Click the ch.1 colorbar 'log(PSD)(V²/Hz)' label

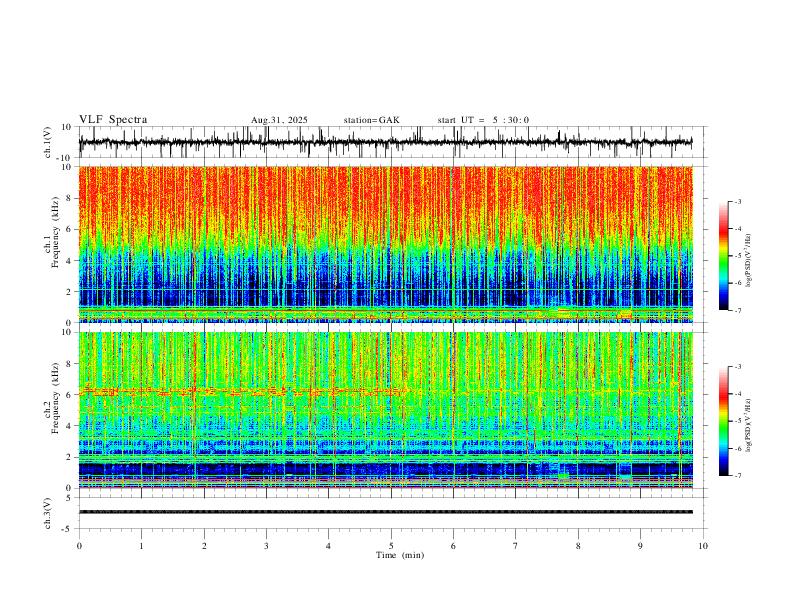(x=749, y=261)
